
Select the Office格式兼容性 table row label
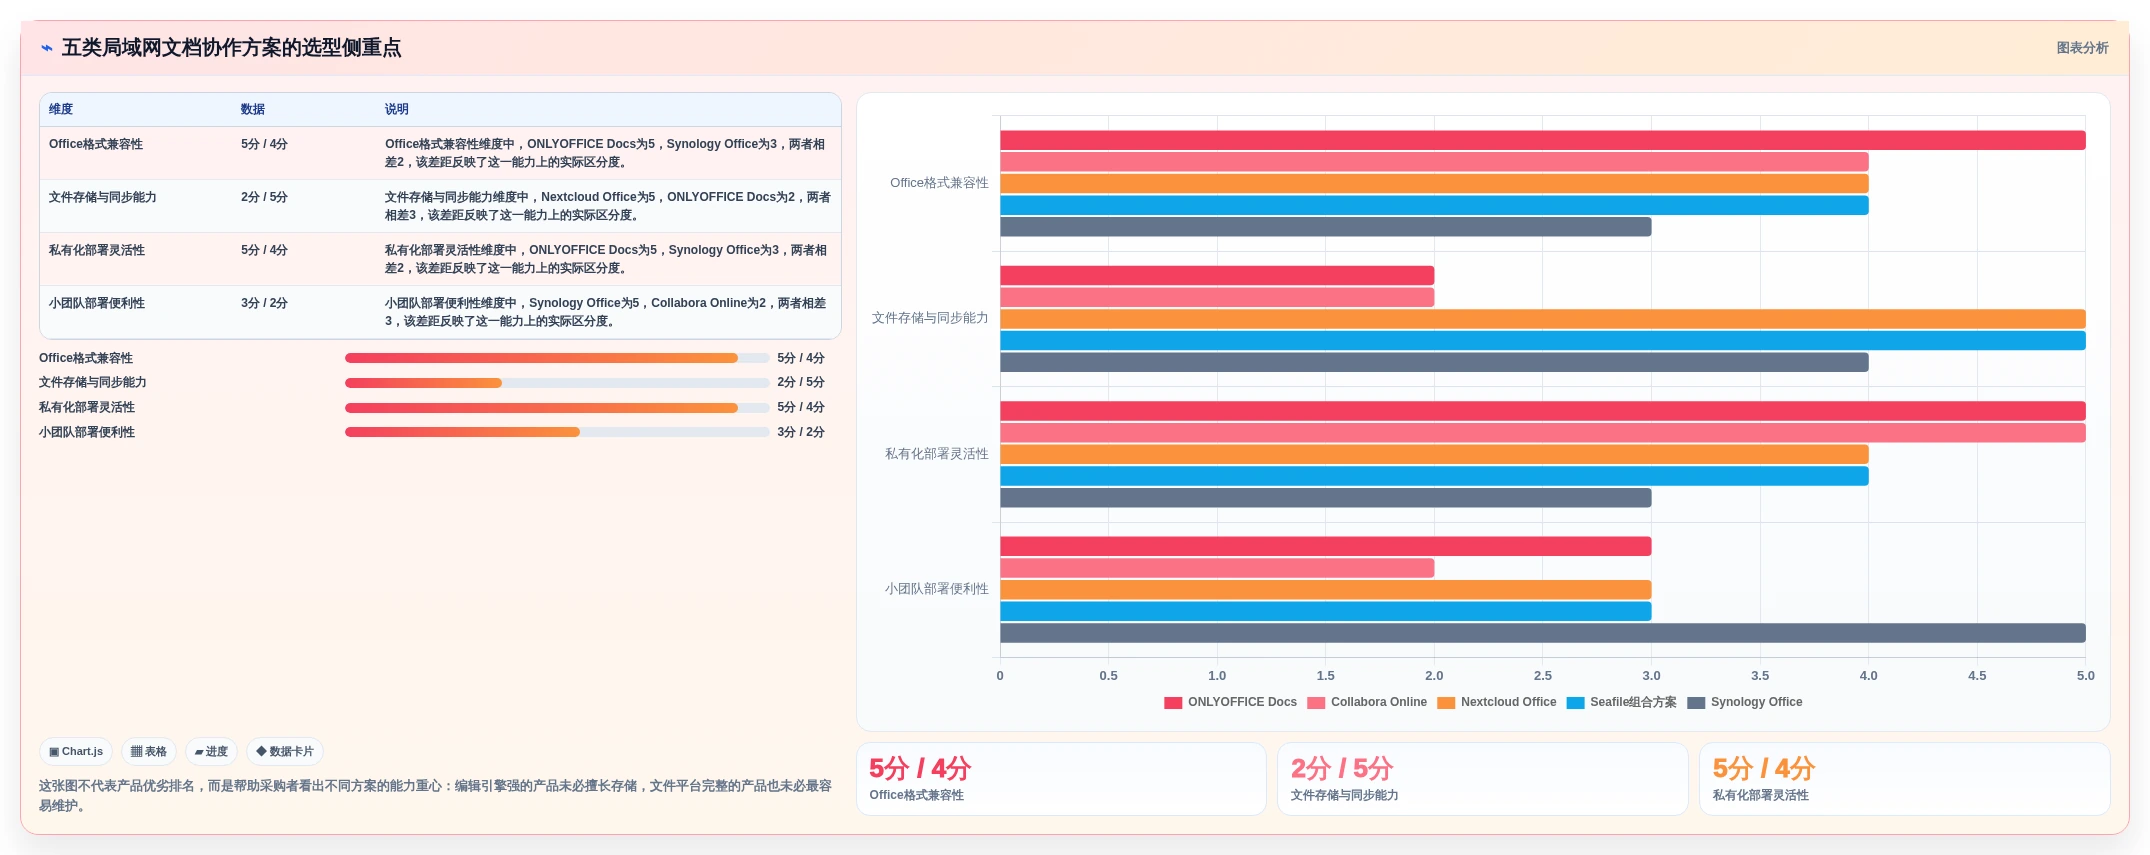coord(96,144)
